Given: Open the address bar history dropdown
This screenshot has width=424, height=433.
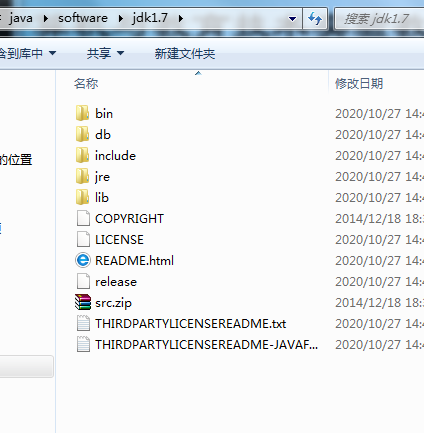Looking at the screenshot, I should (292, 19).
